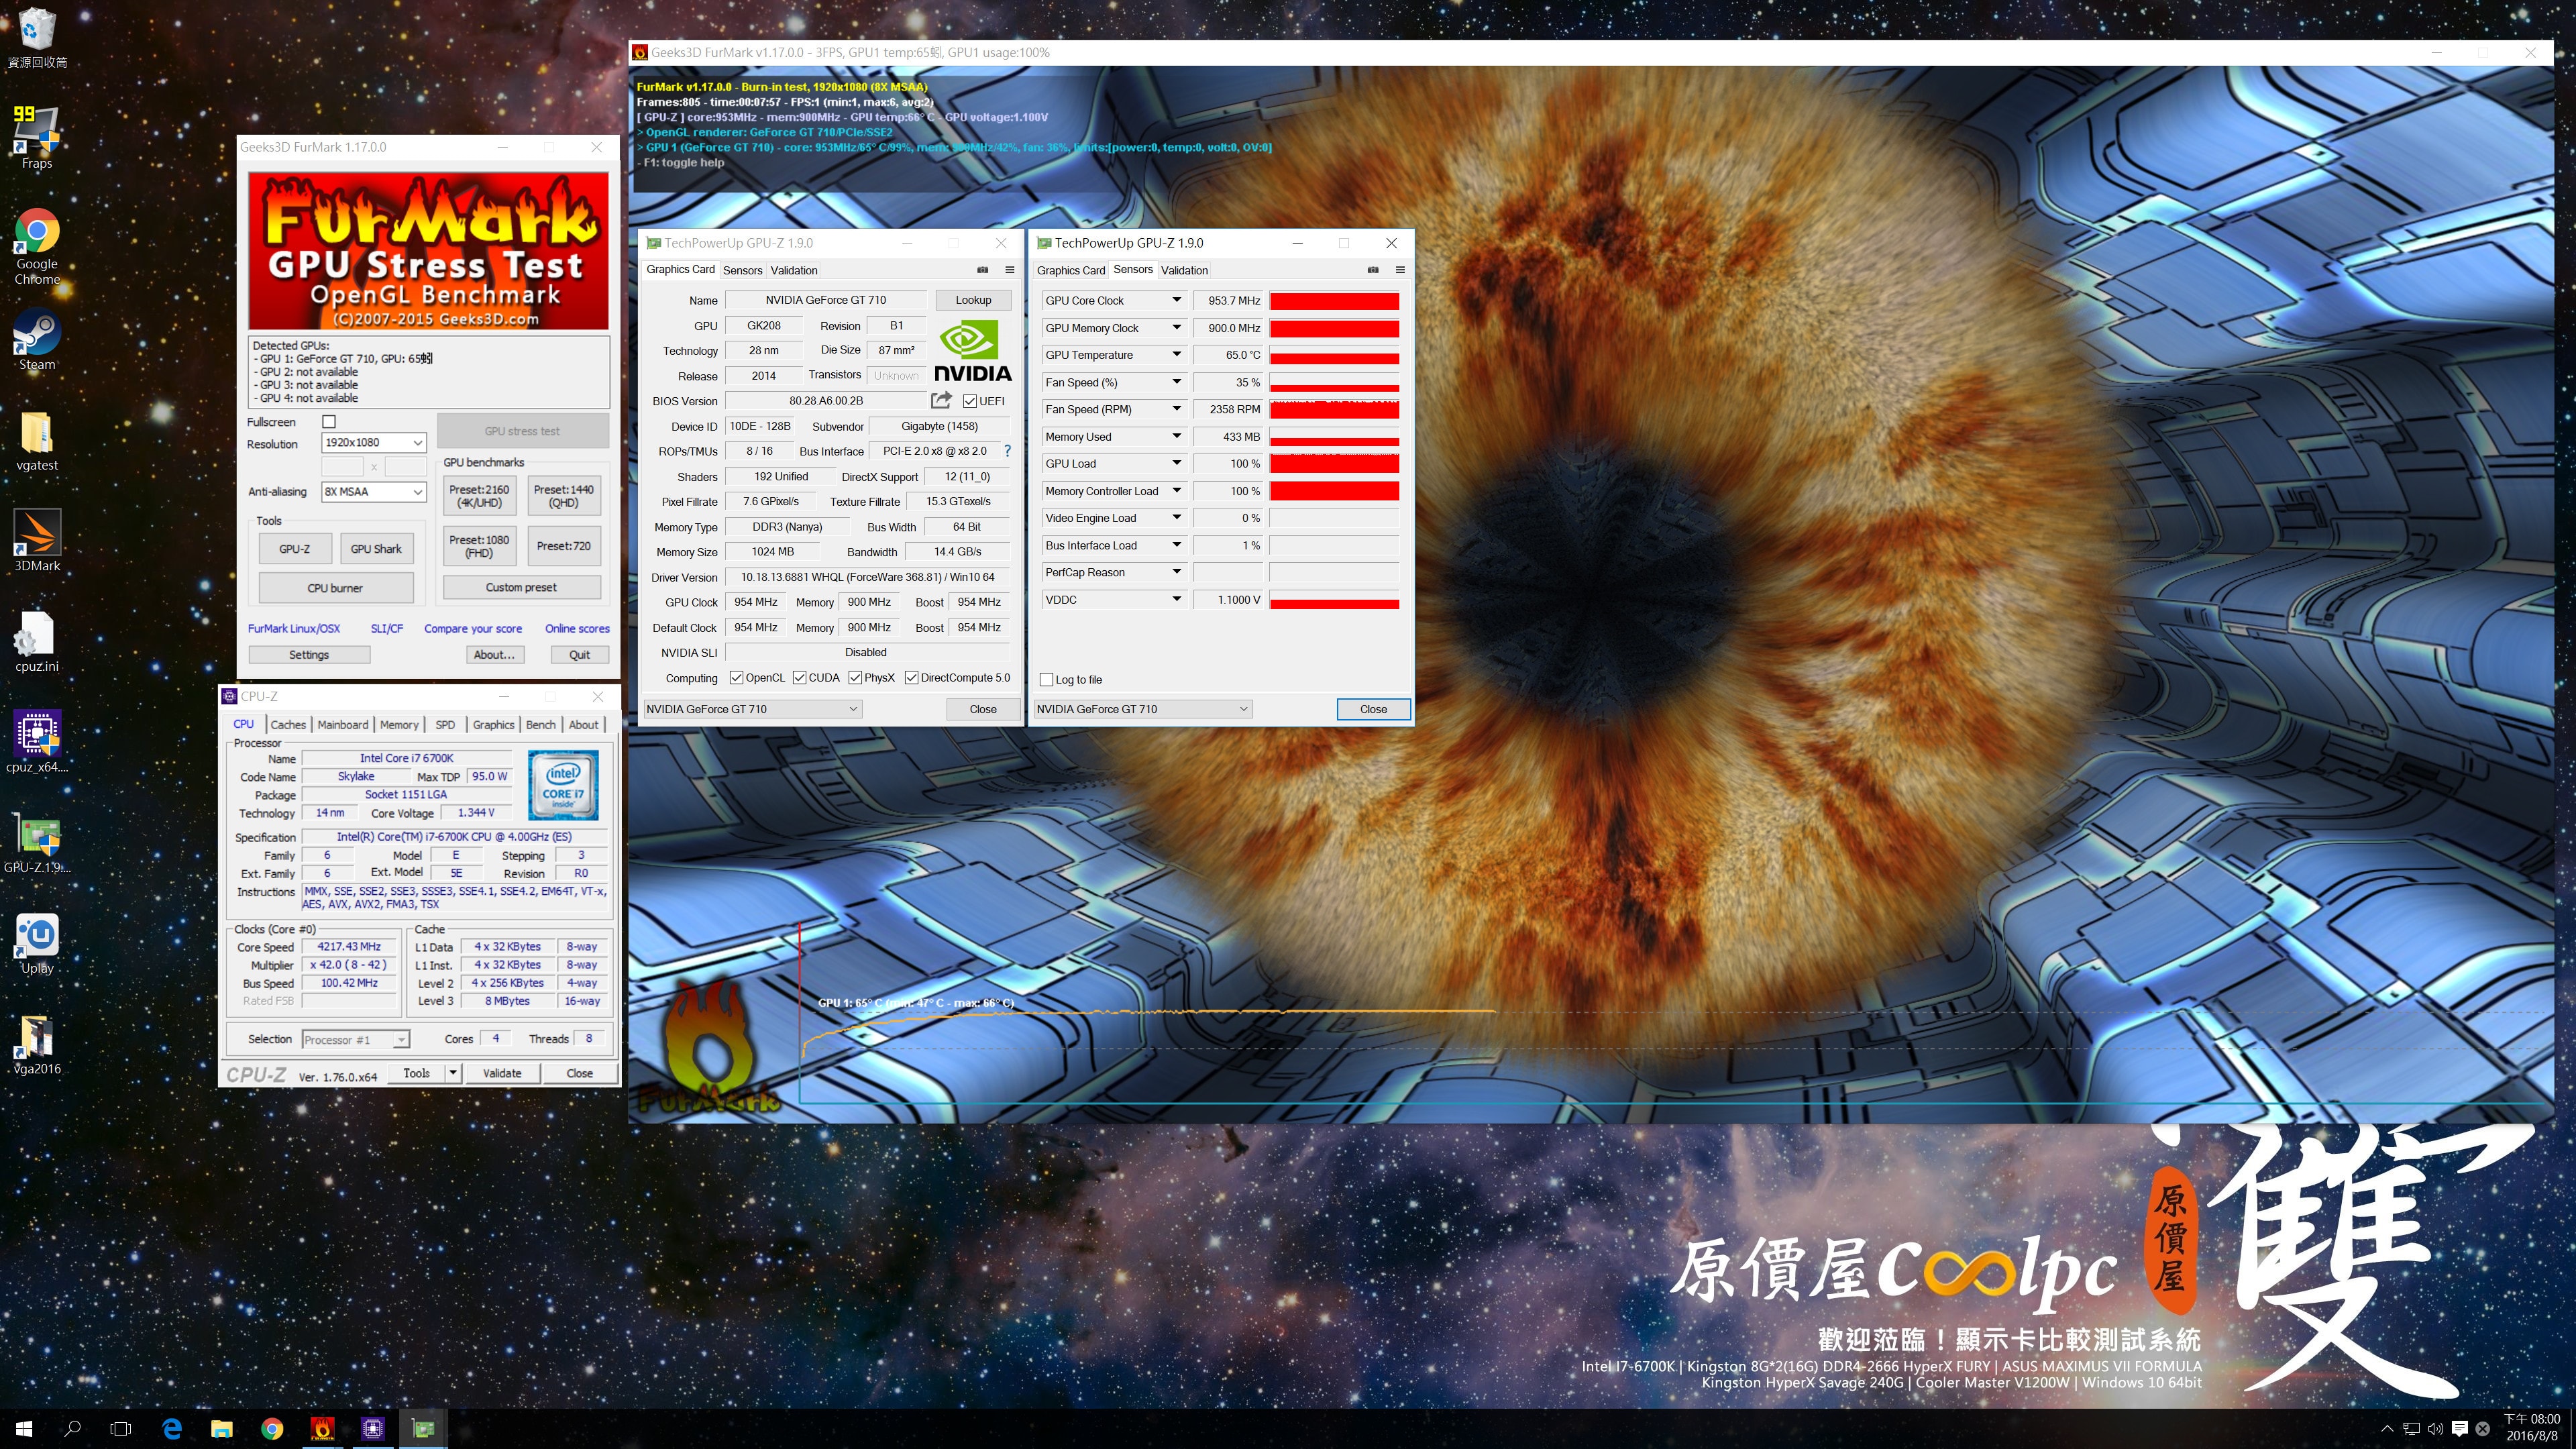Toggle the OpenCL checkbox
Viewport: 2576px width, 1449px height.
click(x=737, y=678)
